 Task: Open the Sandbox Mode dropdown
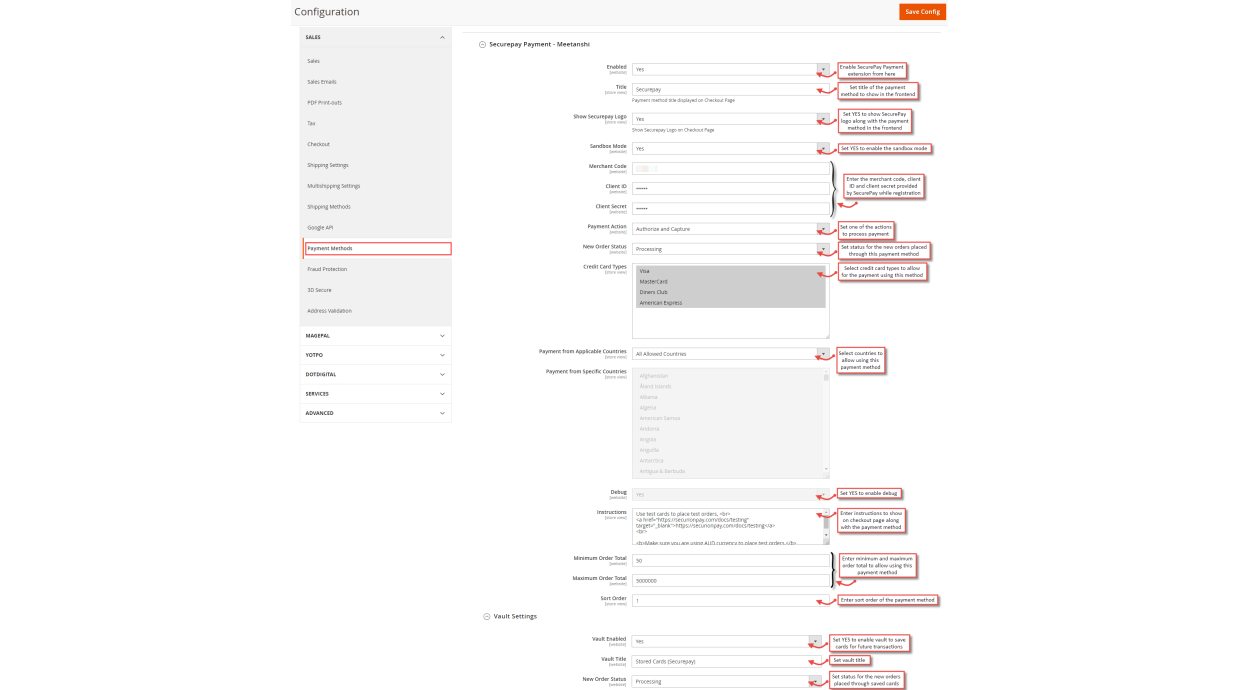pyautogui.click(x=731, y=148)
